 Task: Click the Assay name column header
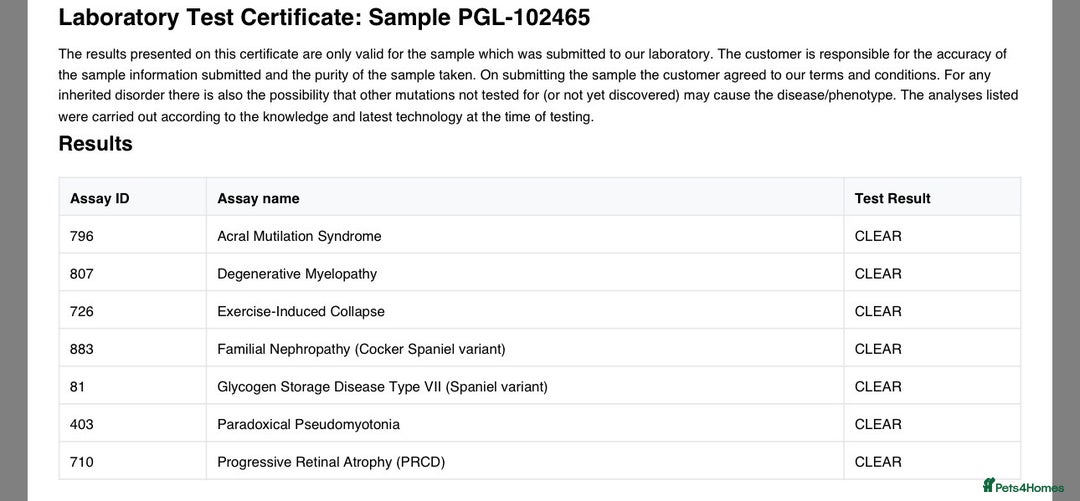click(x=258, y=198)
